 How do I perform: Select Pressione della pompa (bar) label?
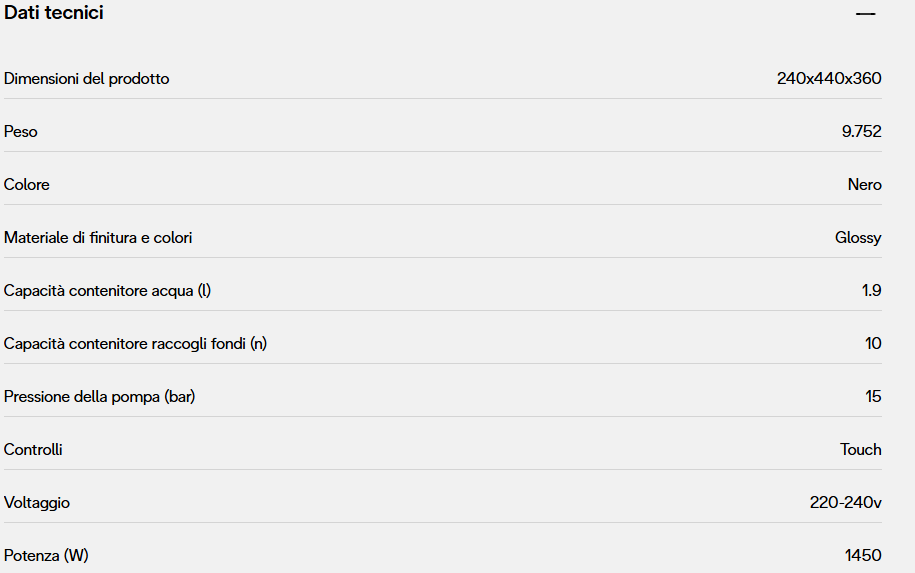[x=100, y=396]
